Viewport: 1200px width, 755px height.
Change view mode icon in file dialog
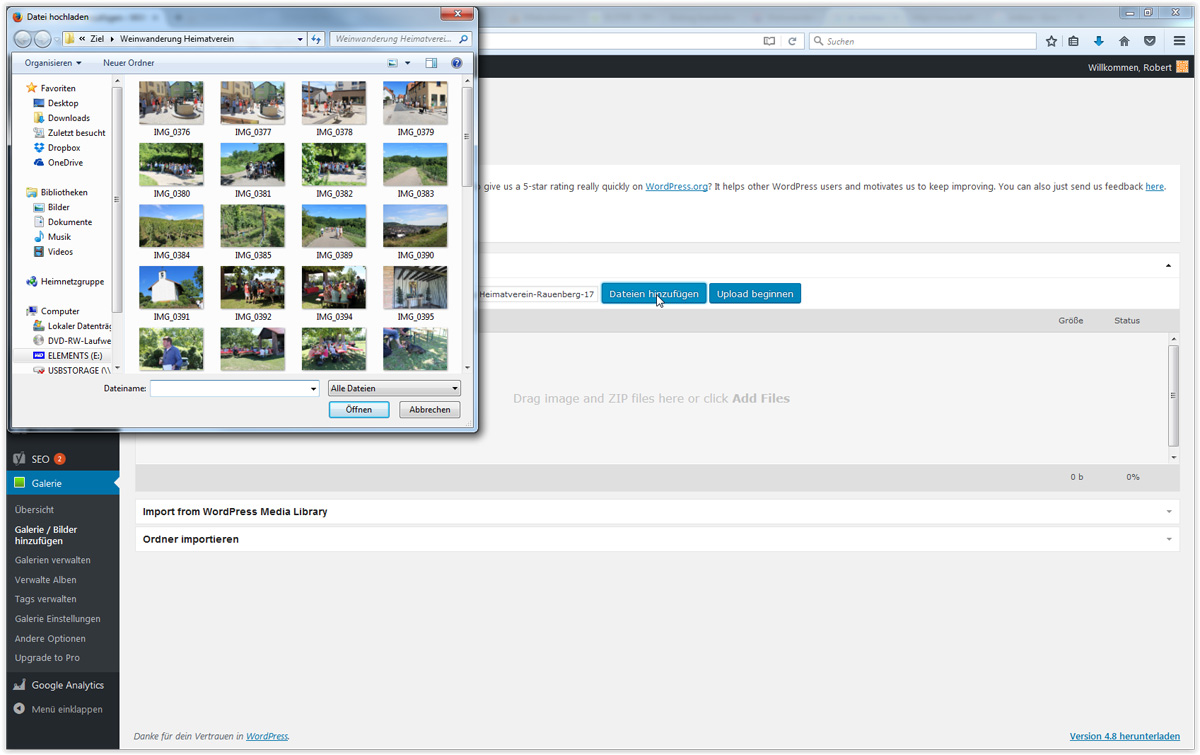click(393, 63)
